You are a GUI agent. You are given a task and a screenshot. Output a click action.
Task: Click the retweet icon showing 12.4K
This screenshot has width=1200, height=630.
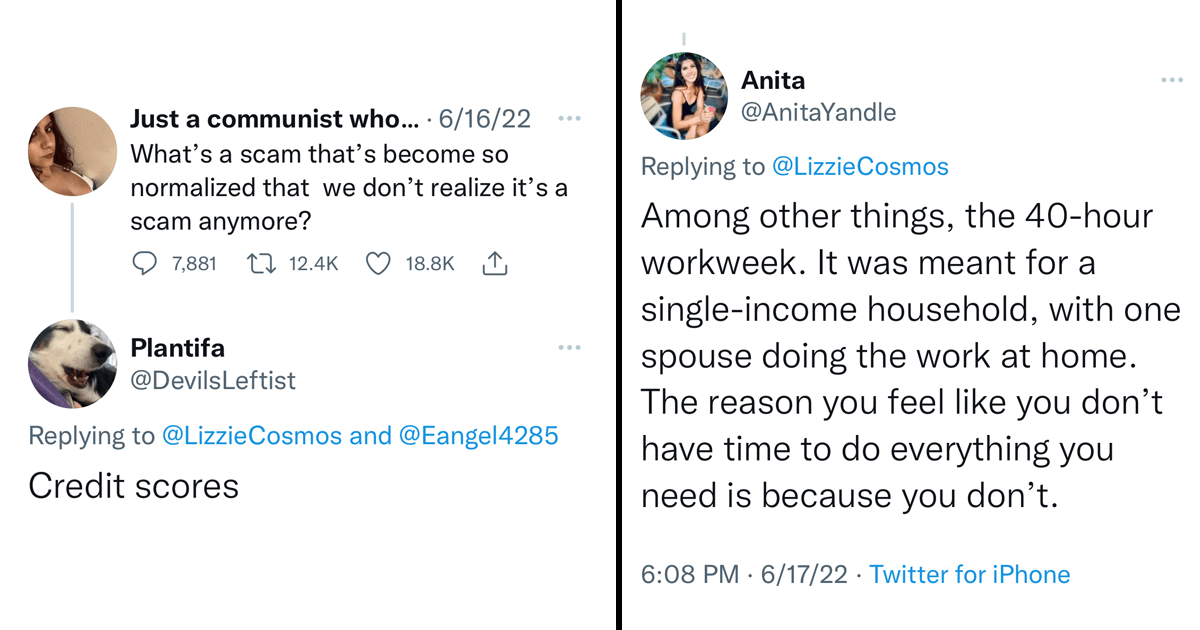pos(261,264)
